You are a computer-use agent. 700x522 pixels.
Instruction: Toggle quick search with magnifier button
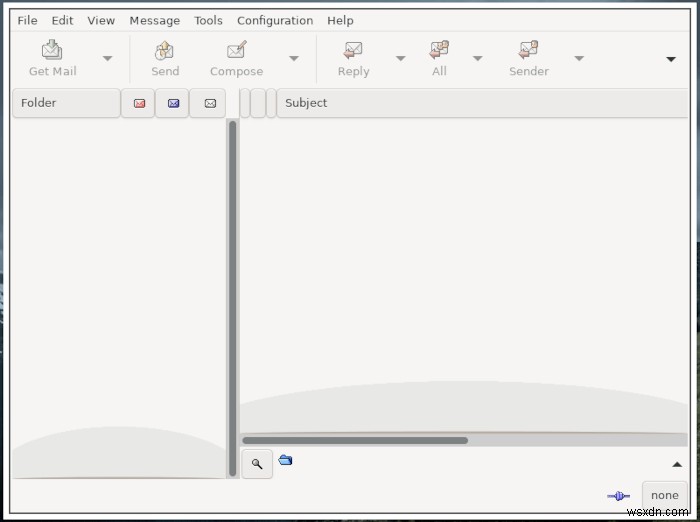click(x=257, y=464)
